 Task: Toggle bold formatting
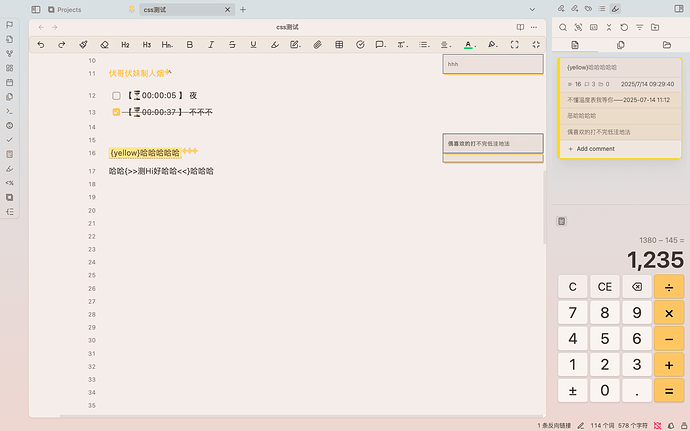[x=190, y=44]
